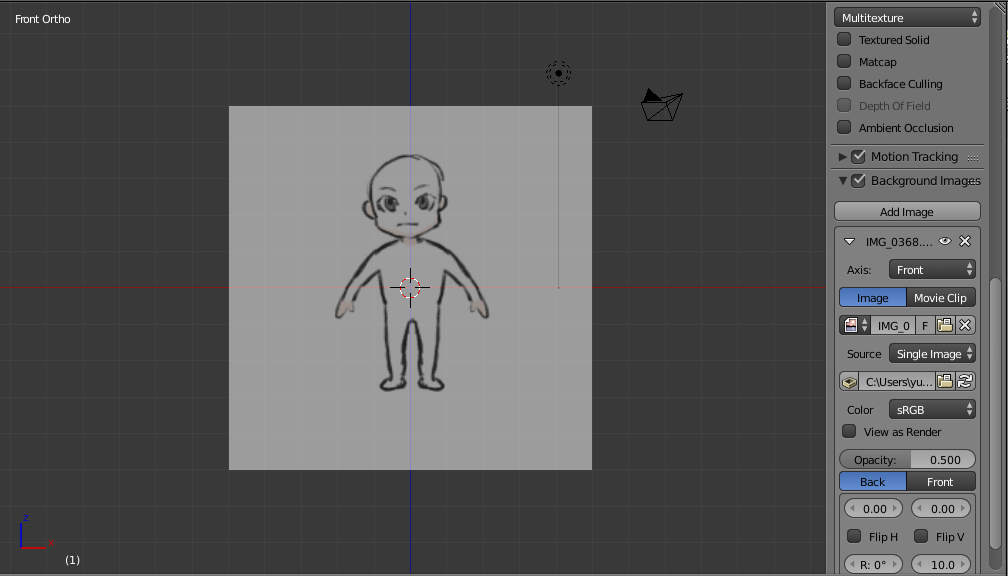This screenshot has width=1008, height=576.
Task: Select Back draw depth option
Action: coord(872,482)
